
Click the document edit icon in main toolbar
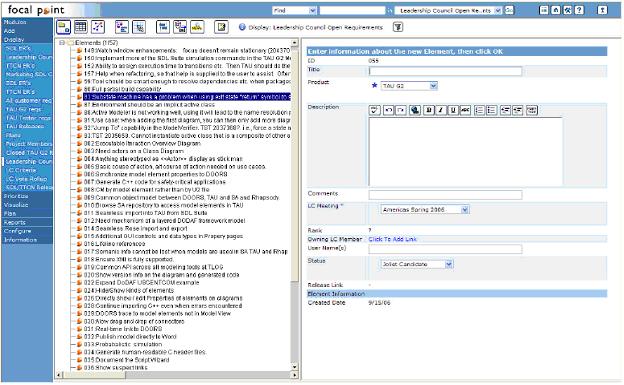click(x=221, y=27)
